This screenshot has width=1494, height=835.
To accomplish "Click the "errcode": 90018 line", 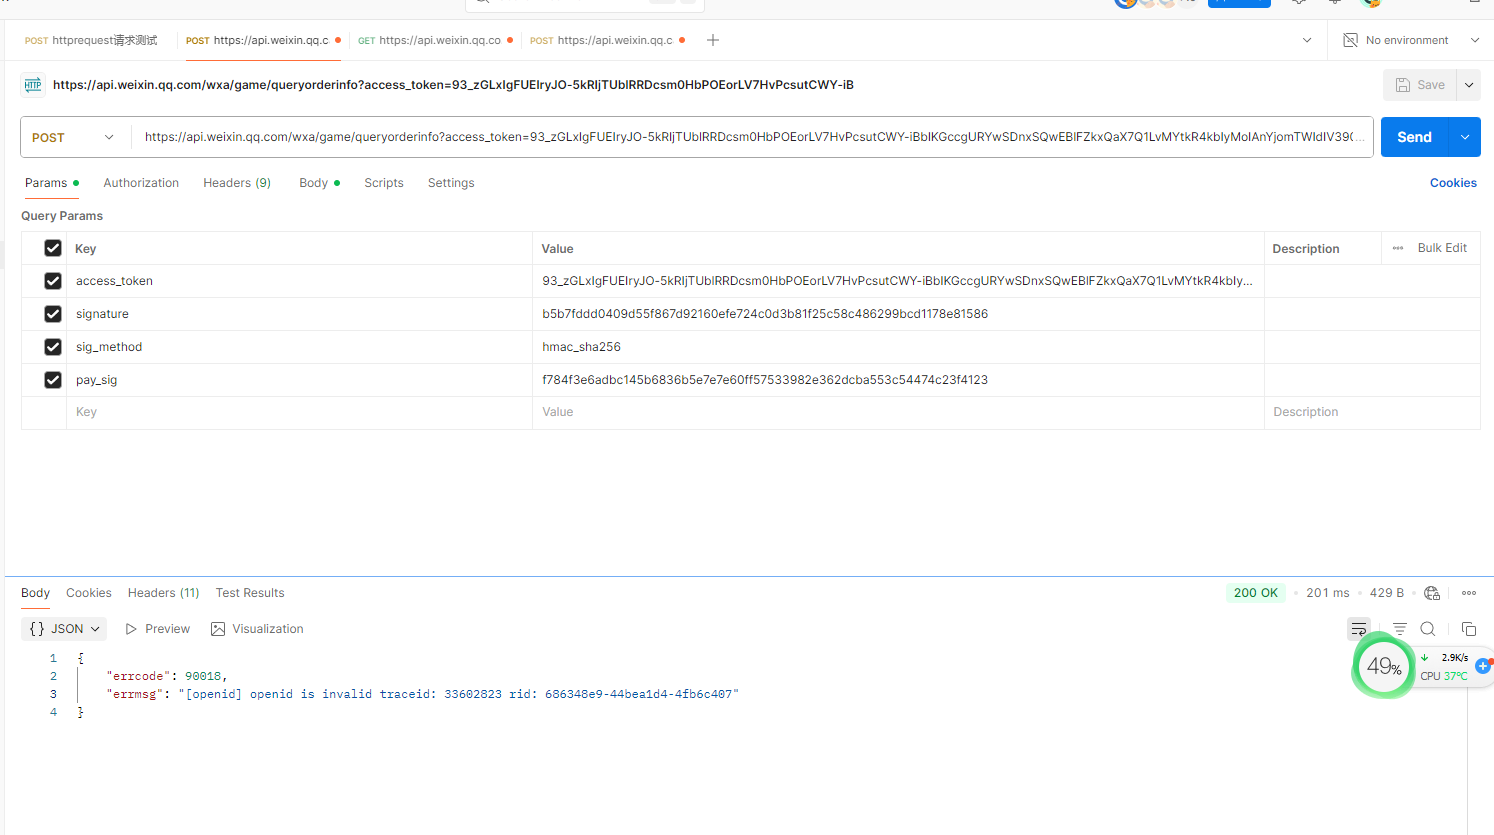I will pos(167,676).
